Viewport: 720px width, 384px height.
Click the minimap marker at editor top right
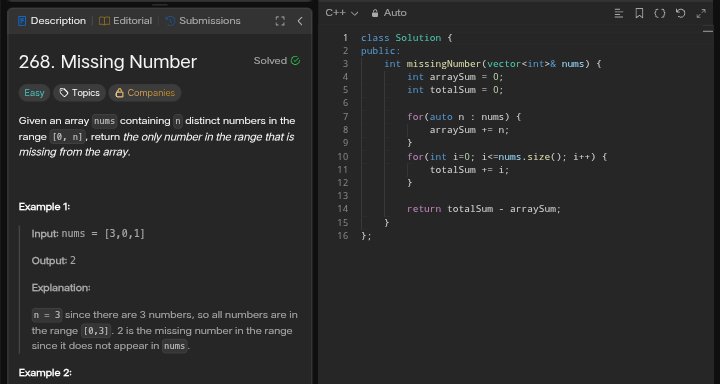708,31
